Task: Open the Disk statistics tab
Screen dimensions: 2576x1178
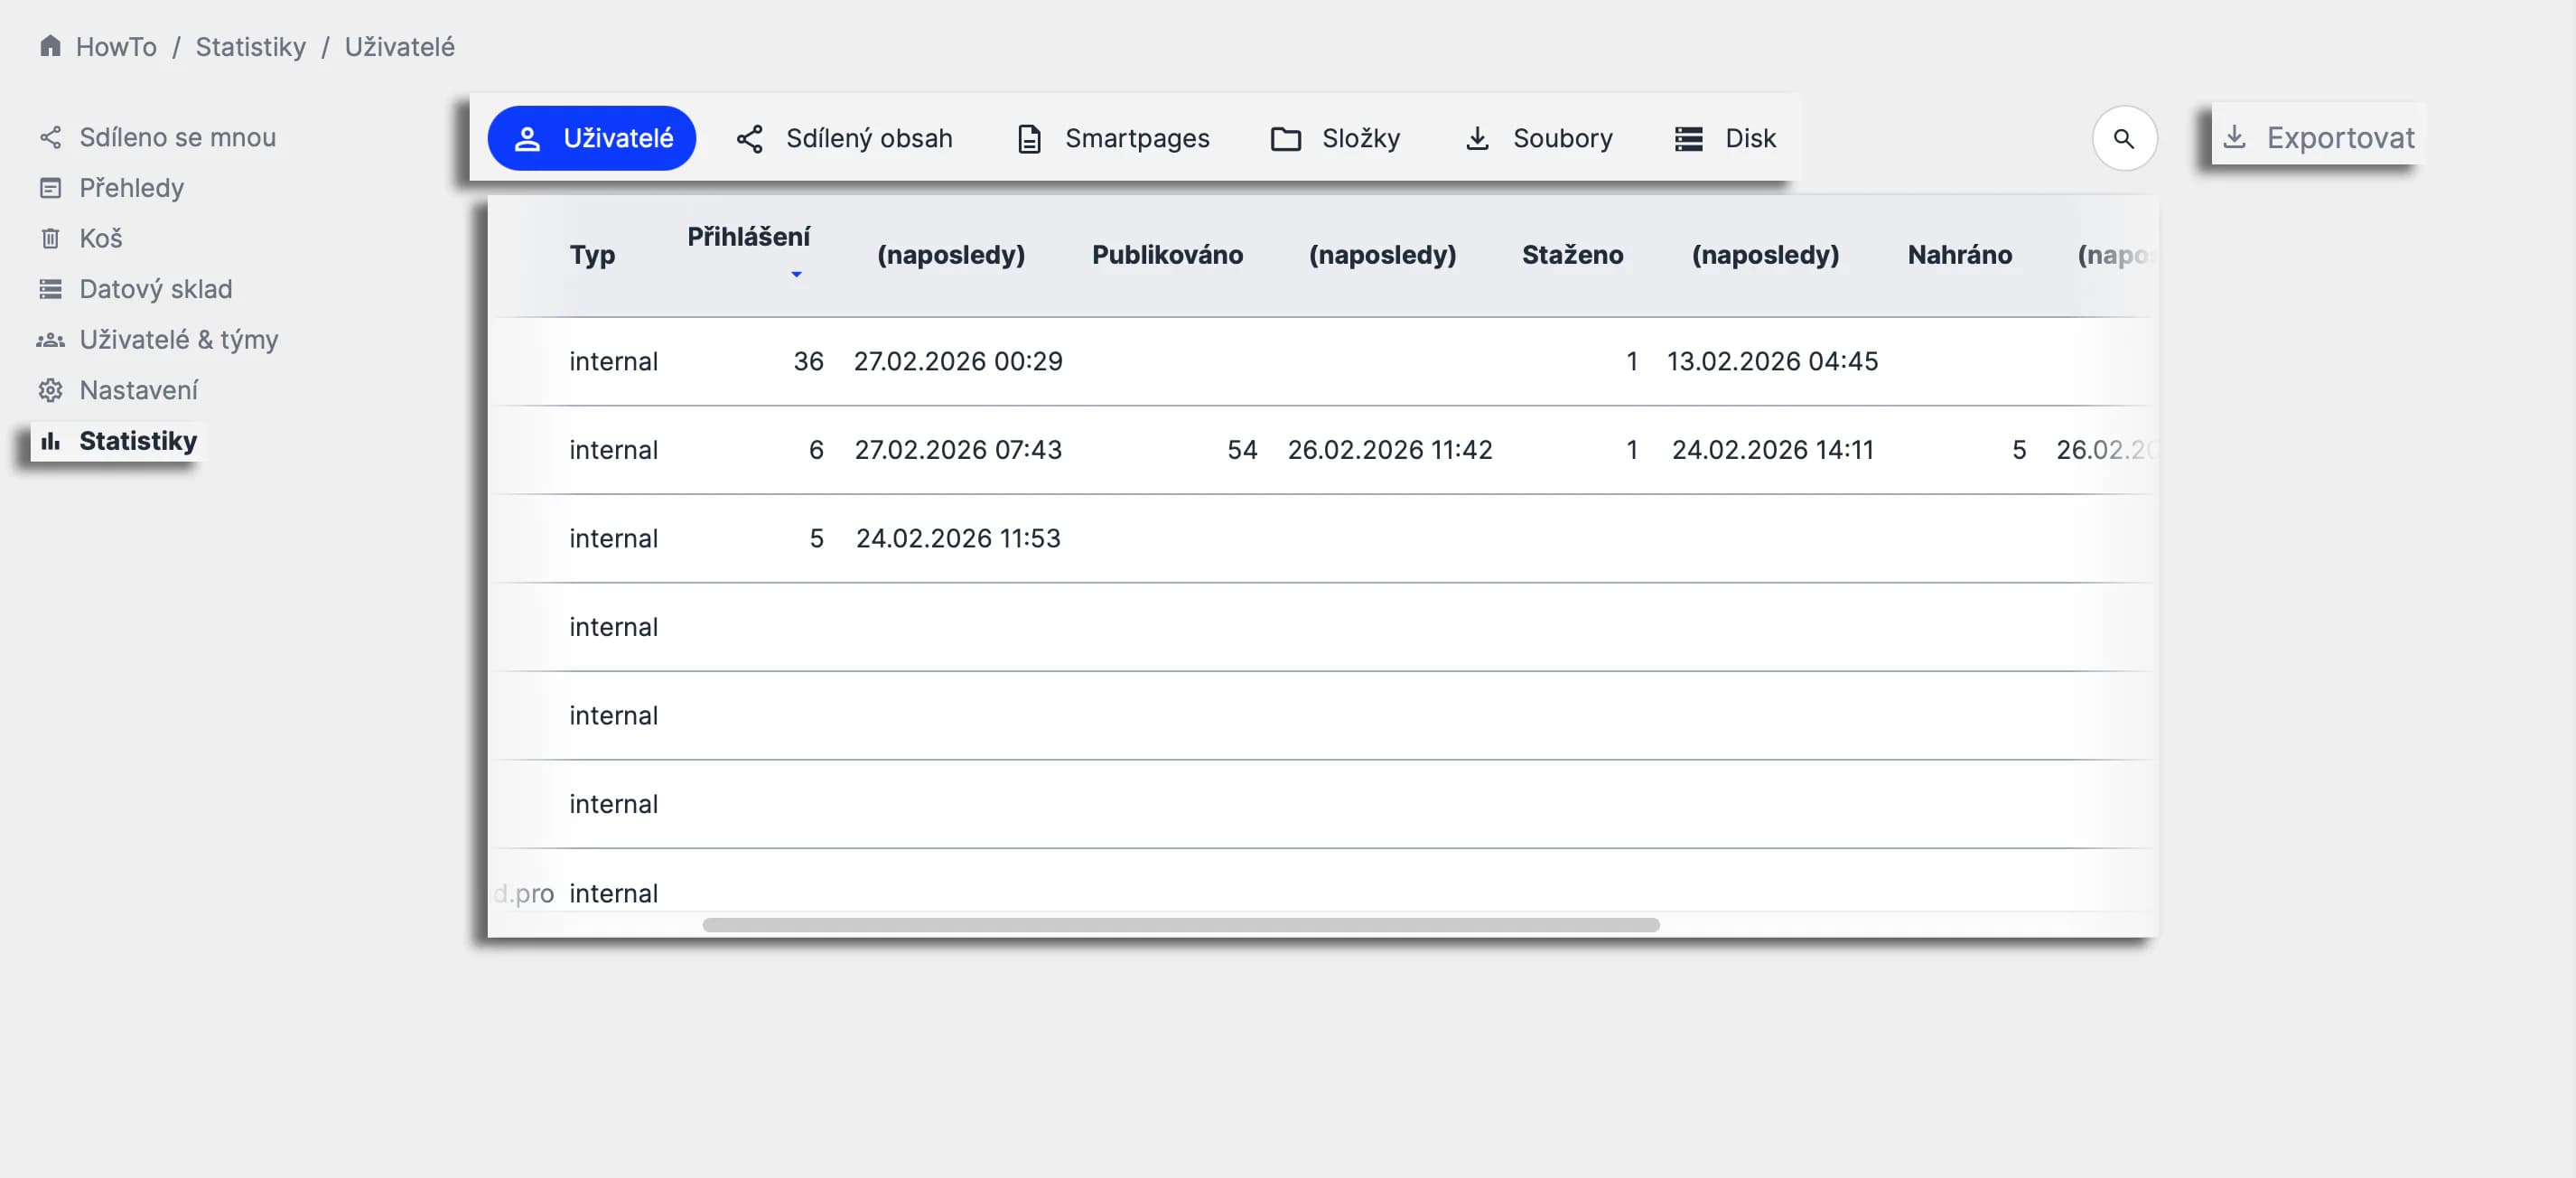Action: click(1725, 138)
